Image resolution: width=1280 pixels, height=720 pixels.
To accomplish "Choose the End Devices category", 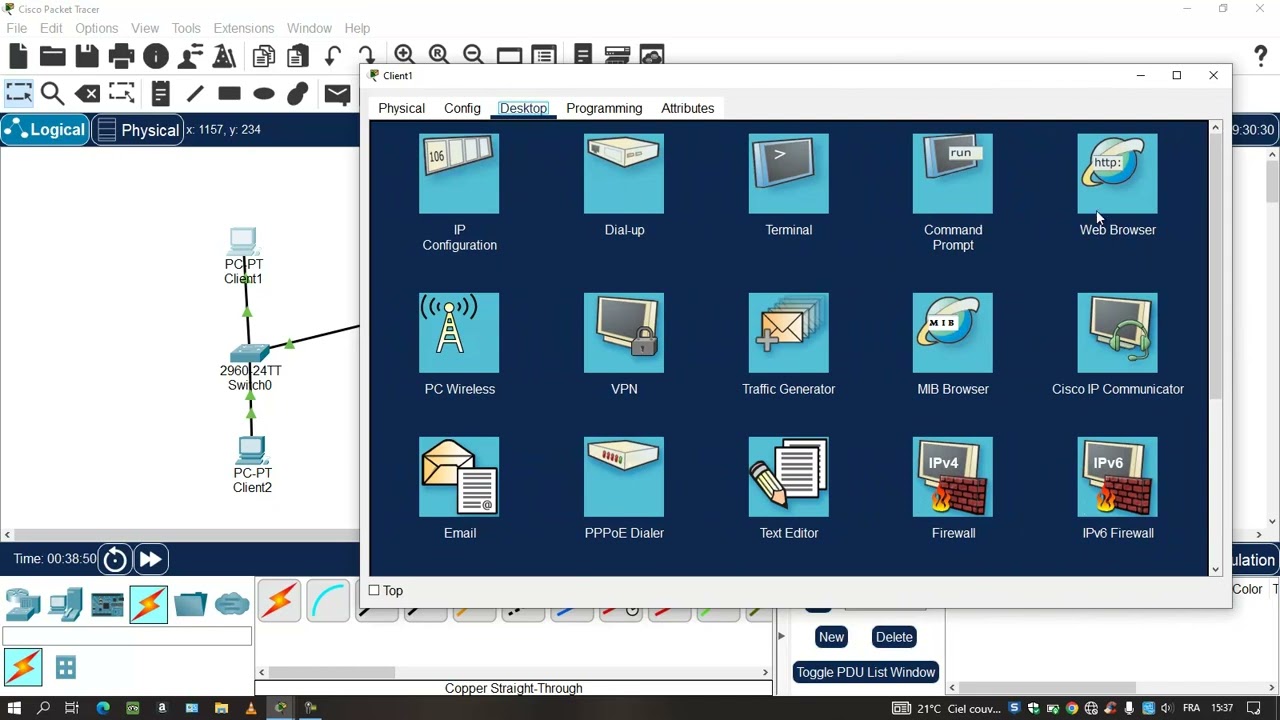I will point(65,605).
